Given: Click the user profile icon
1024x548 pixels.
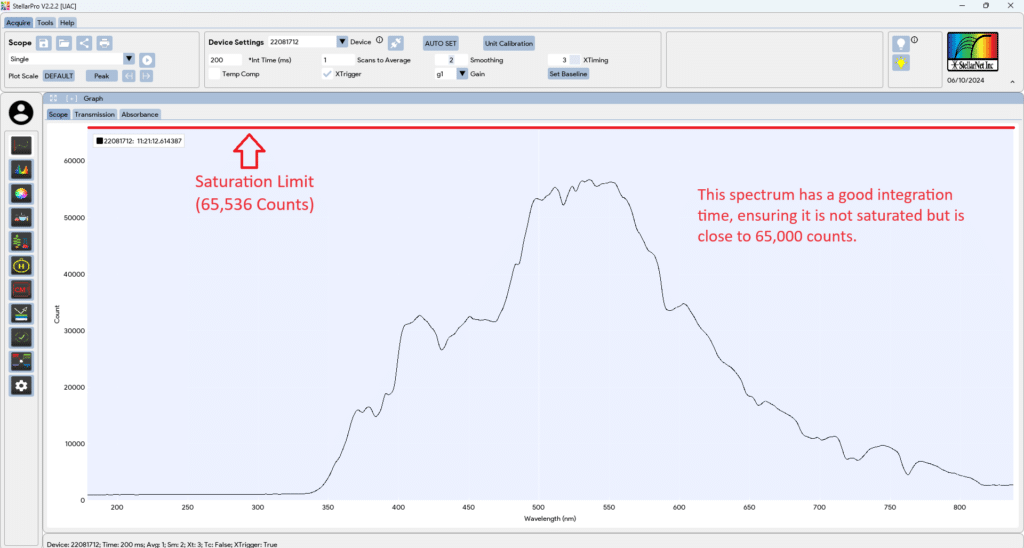Looking at the screenshot, I should pyautogui.click(x=21, y=113).
